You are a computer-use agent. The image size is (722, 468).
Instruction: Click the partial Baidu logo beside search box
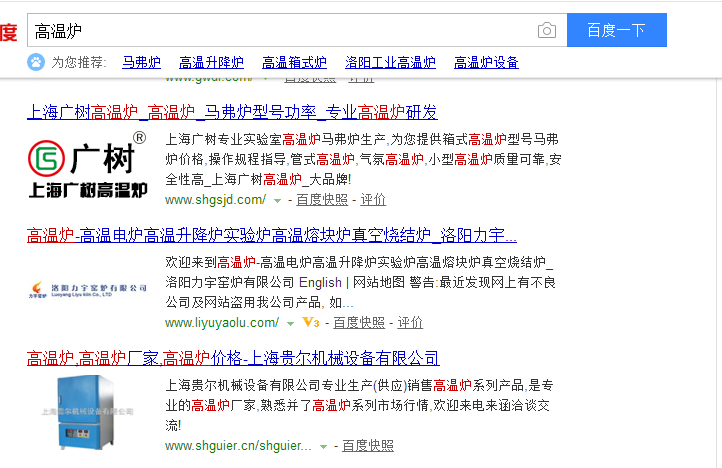click(x=8, y=31)
